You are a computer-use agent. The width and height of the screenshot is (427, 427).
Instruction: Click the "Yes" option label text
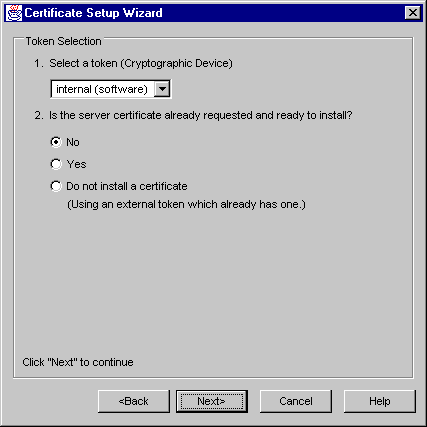point(76,164)
